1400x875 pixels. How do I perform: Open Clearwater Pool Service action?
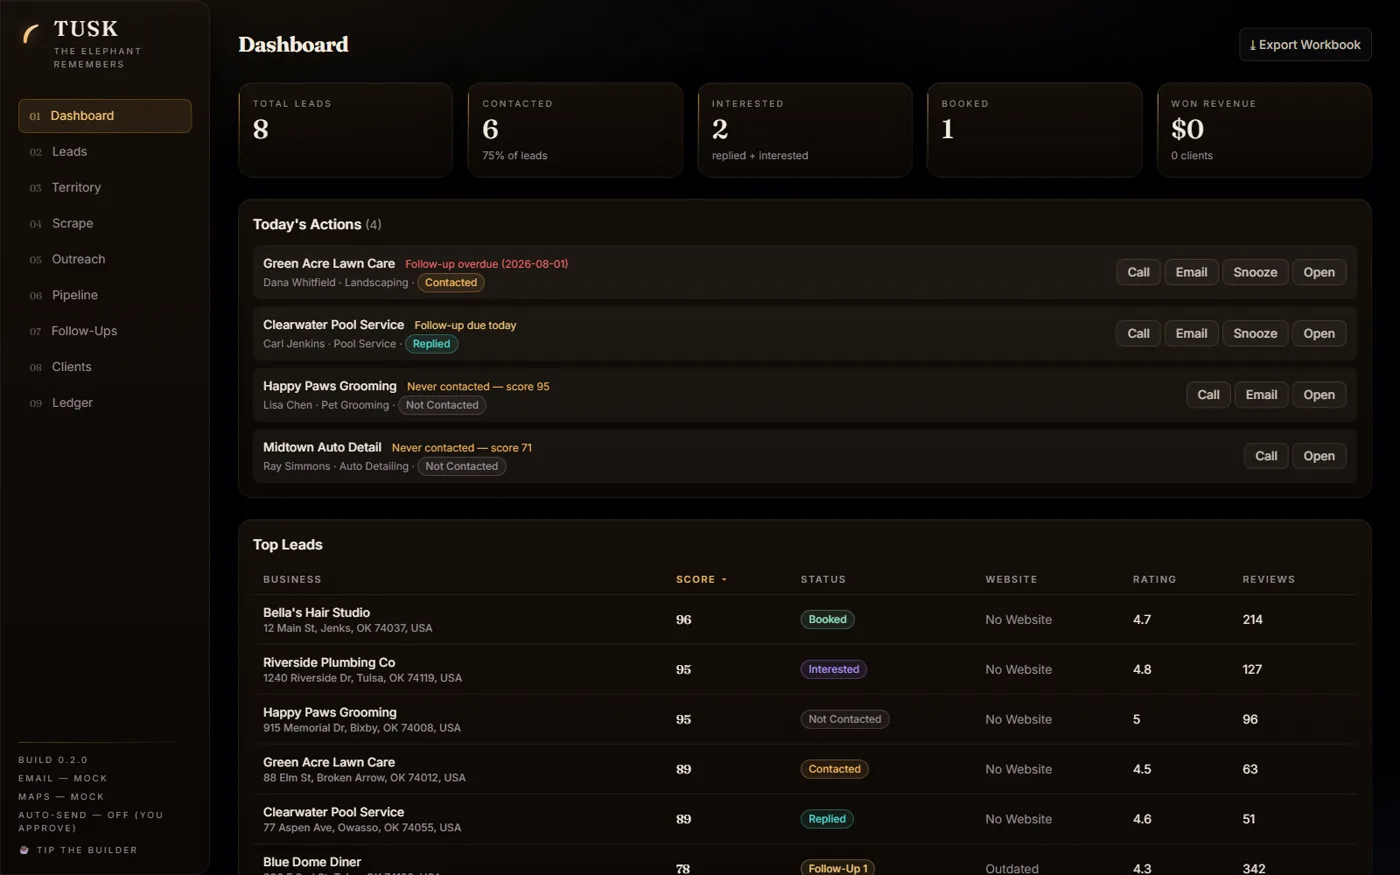(x=1319, y=333)
